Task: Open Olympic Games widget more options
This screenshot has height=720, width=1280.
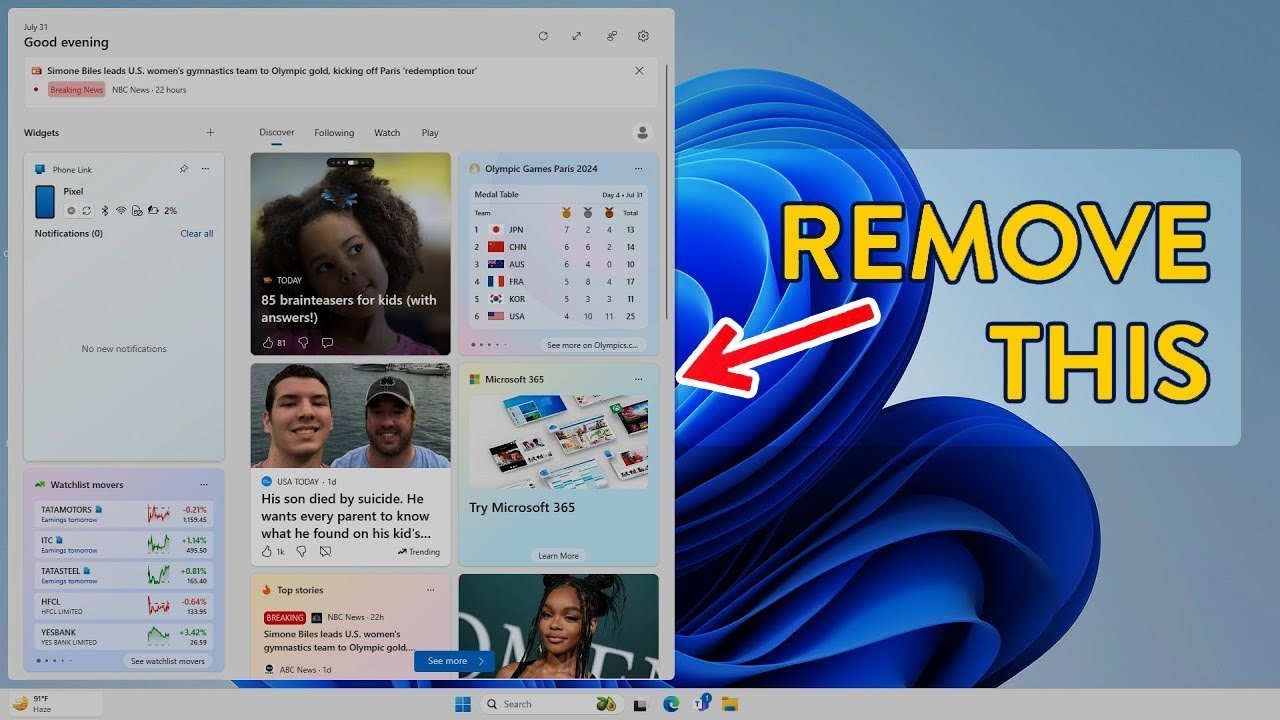Action: tap(638, 168)
